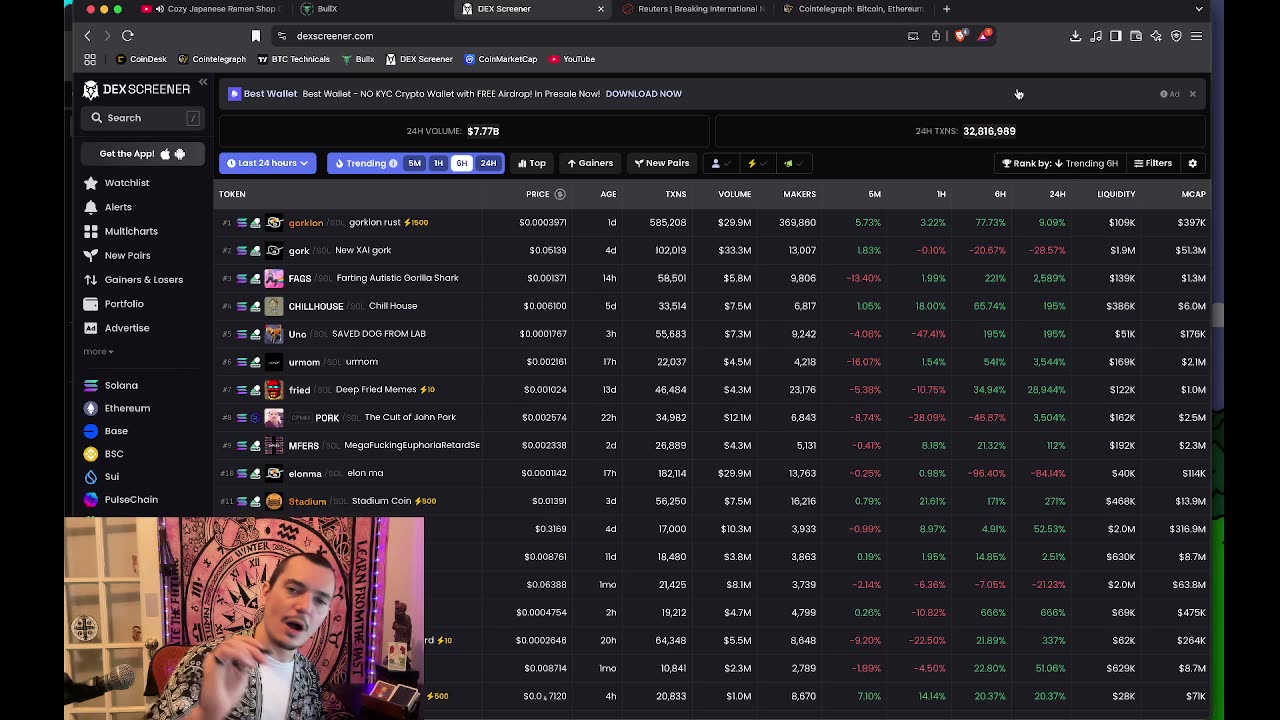The height and width of the screenshot is (720, 1280).
Task: Open the Top tokens view
Action: click(x=531, y=163)
